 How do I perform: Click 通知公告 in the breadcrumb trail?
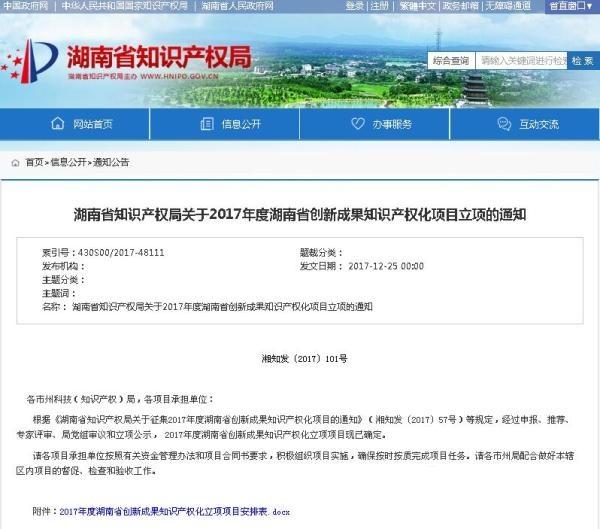111,162
